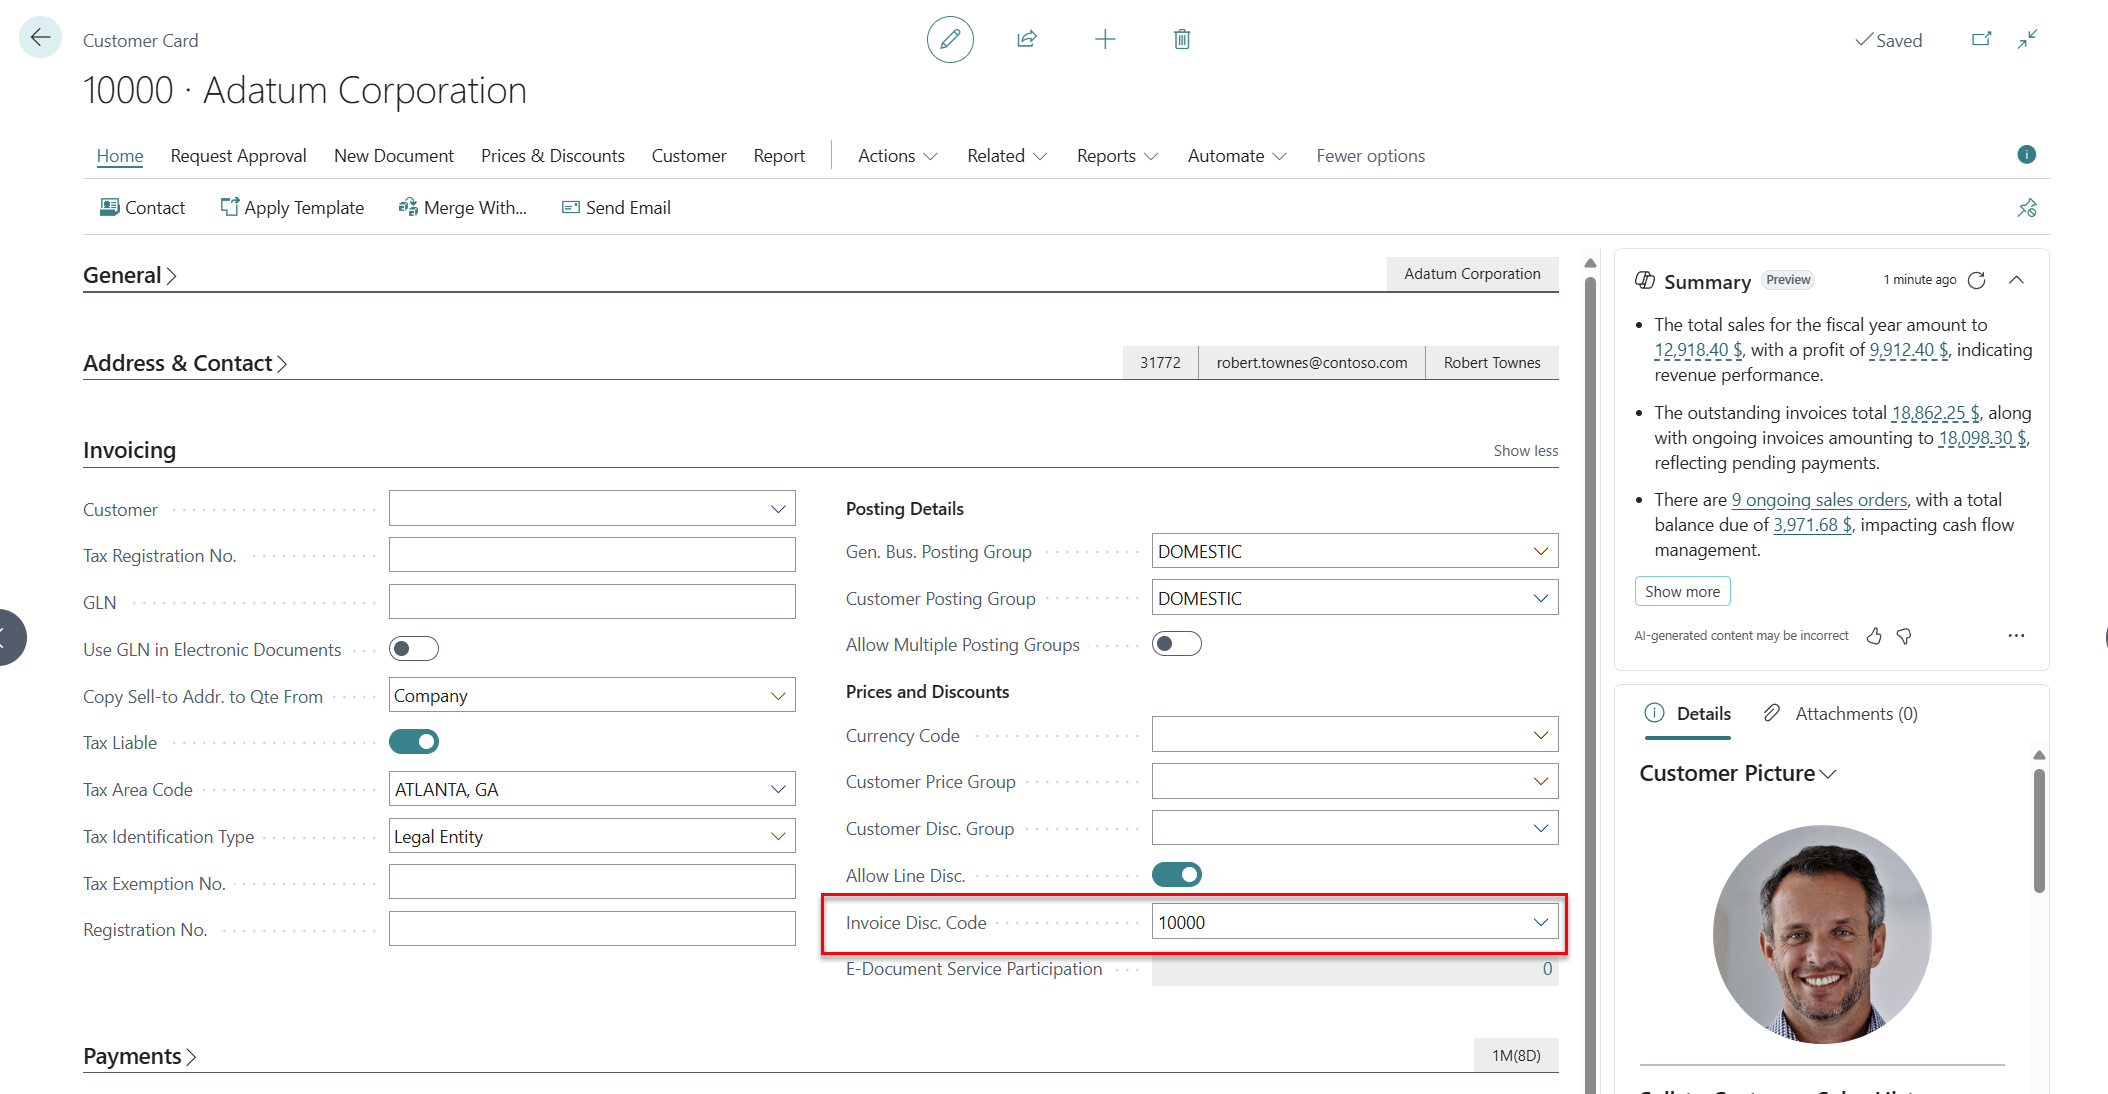Select Prices & Discounts menu

[x=553, y=156]
